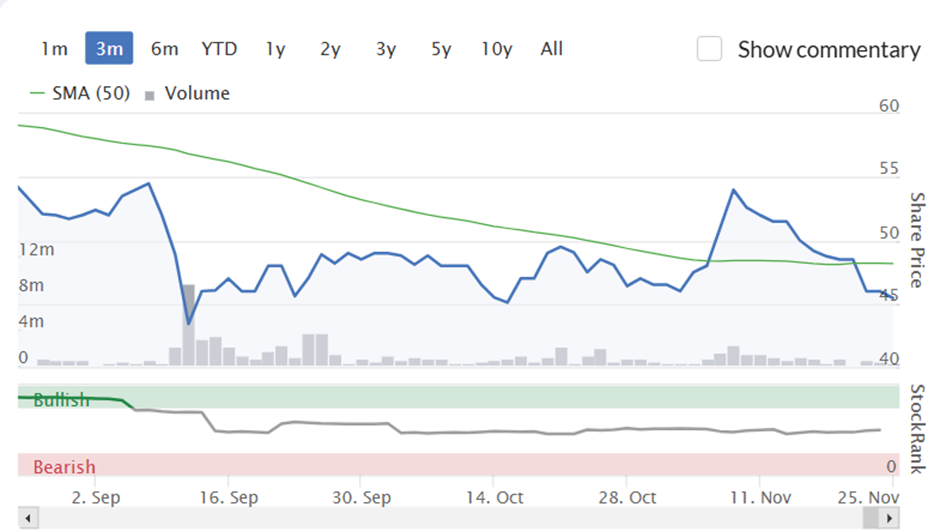Click the 14. Oct date label
Image resolution: width=940 pixels, height=531 pixels.
point(495,497)
